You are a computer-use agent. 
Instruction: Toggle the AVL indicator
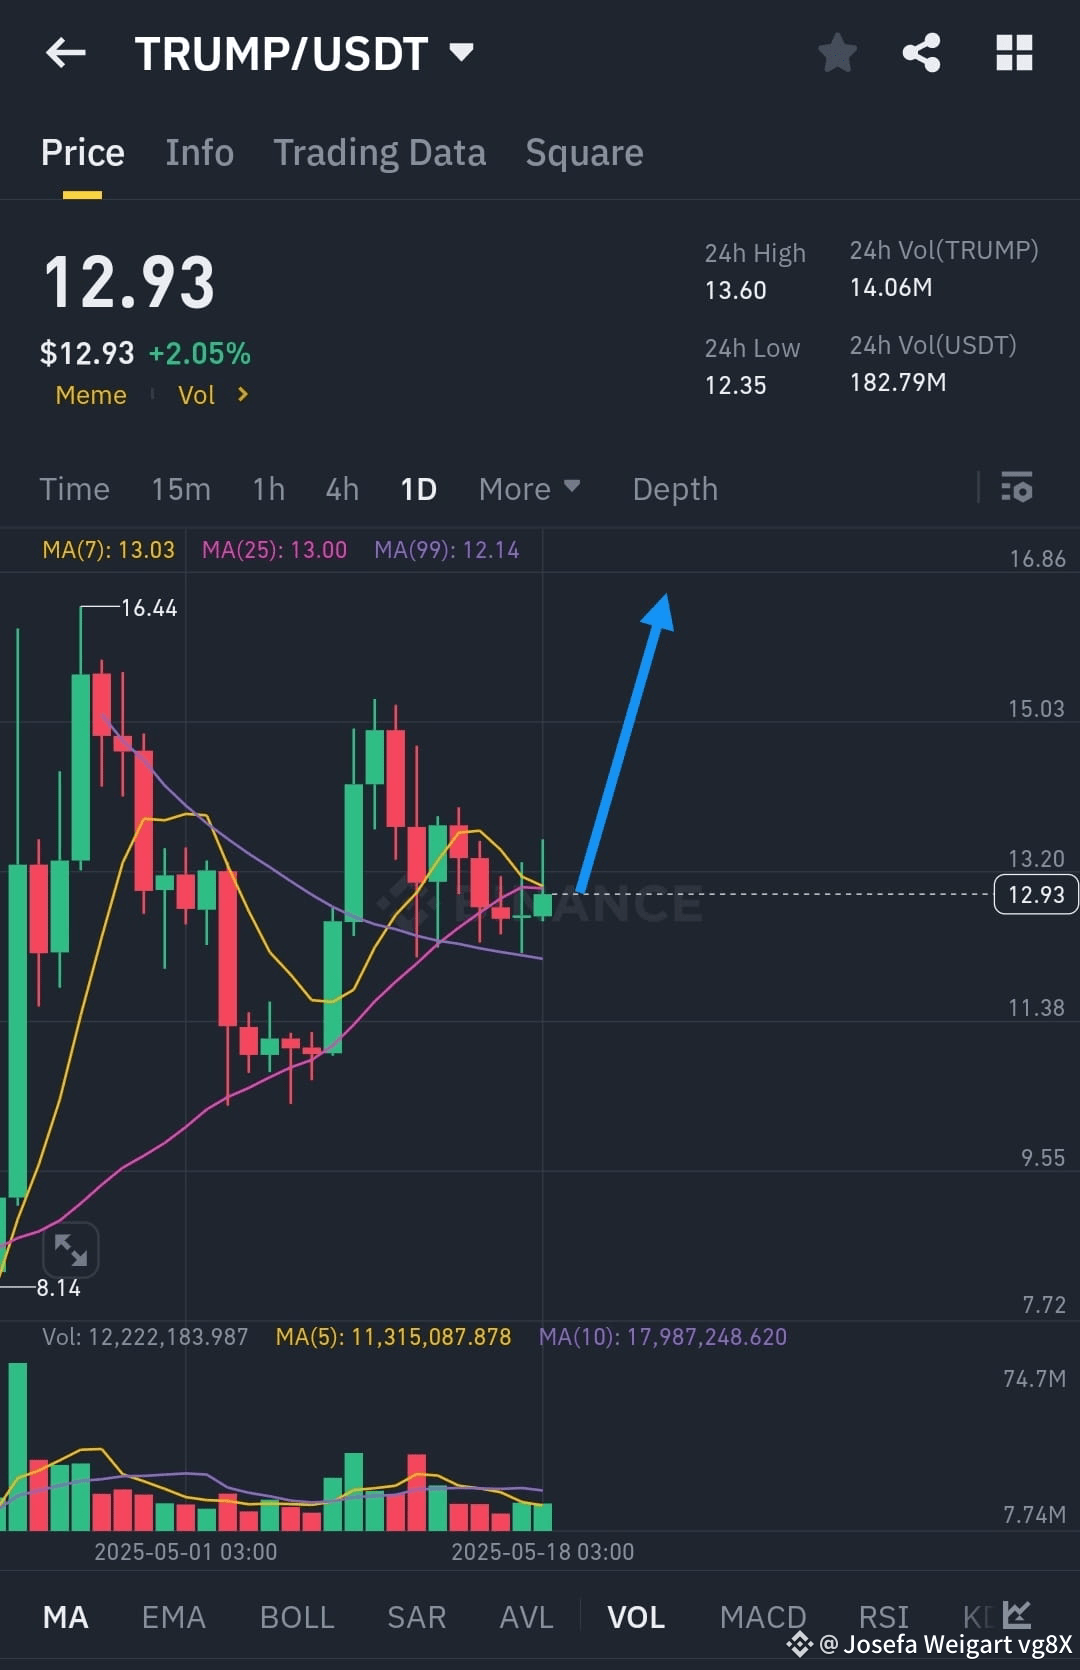pos(527,1617)
